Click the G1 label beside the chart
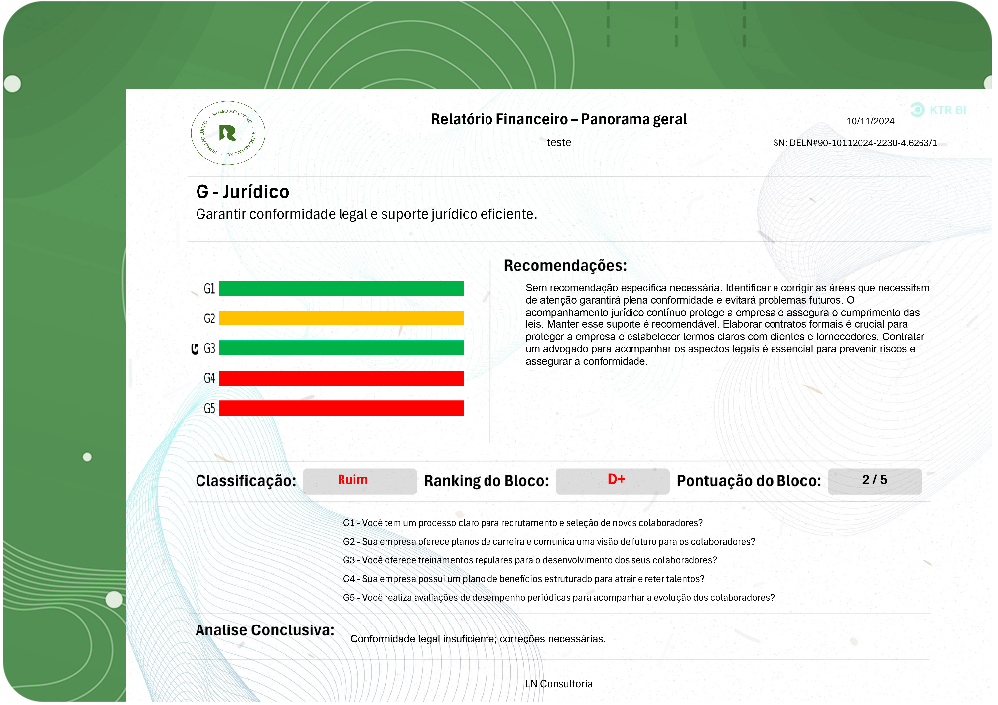Screen dimensions: 998x705 pos(209,289)
